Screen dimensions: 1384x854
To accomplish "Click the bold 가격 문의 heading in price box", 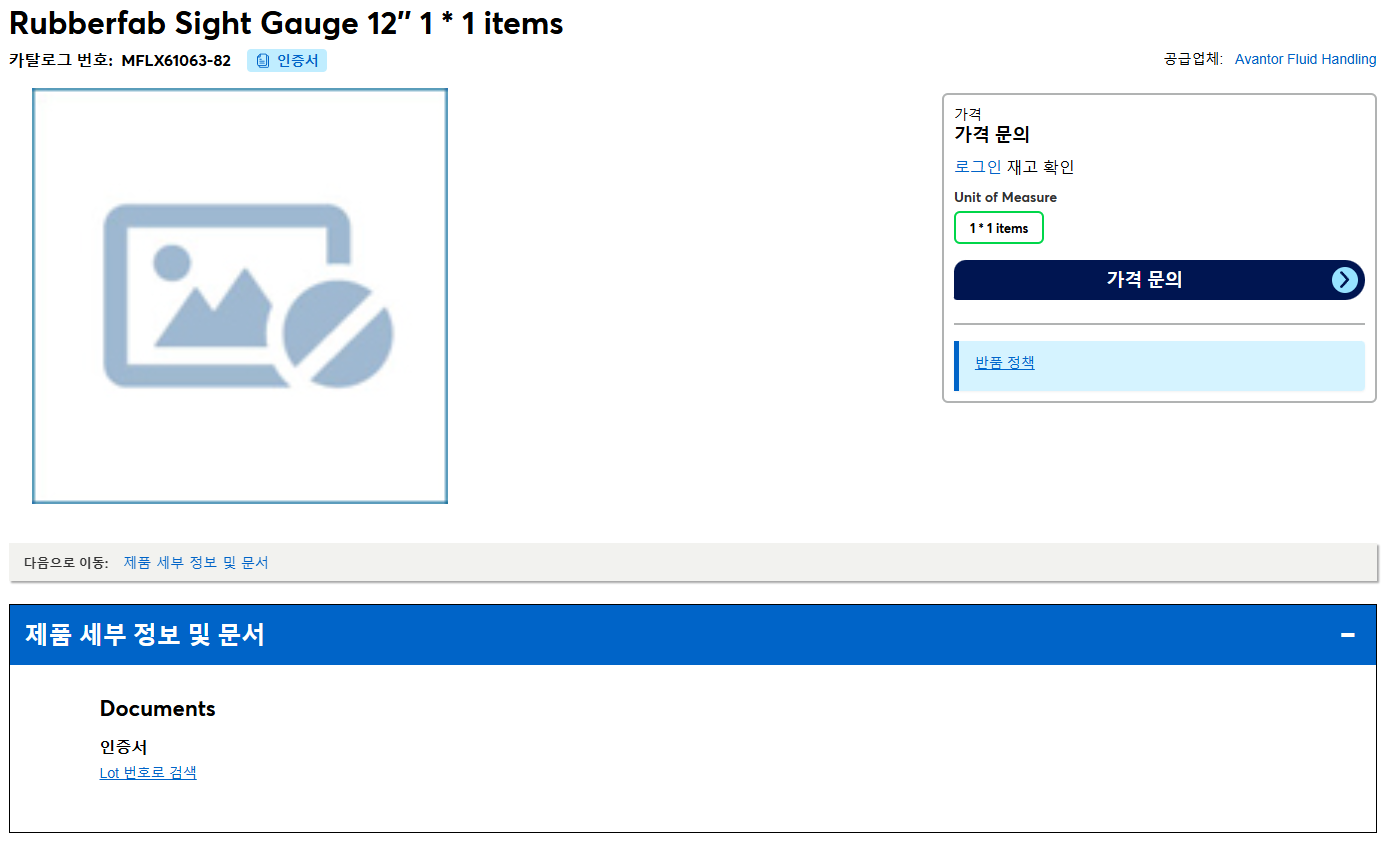I will [x=992, y=134].
